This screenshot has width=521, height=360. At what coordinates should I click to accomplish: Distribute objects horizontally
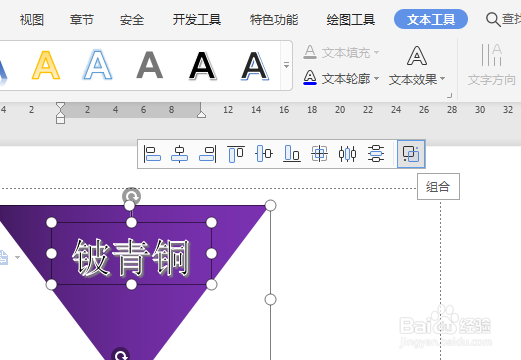(347, 154)
